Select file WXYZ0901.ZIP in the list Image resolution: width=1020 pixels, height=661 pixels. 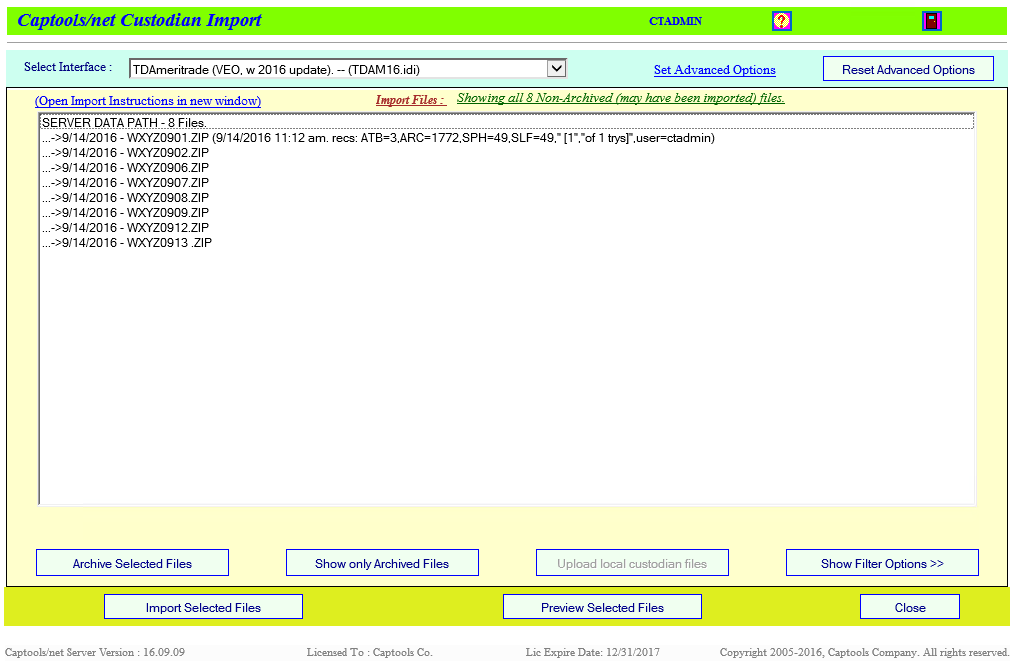tap(167, 138)
